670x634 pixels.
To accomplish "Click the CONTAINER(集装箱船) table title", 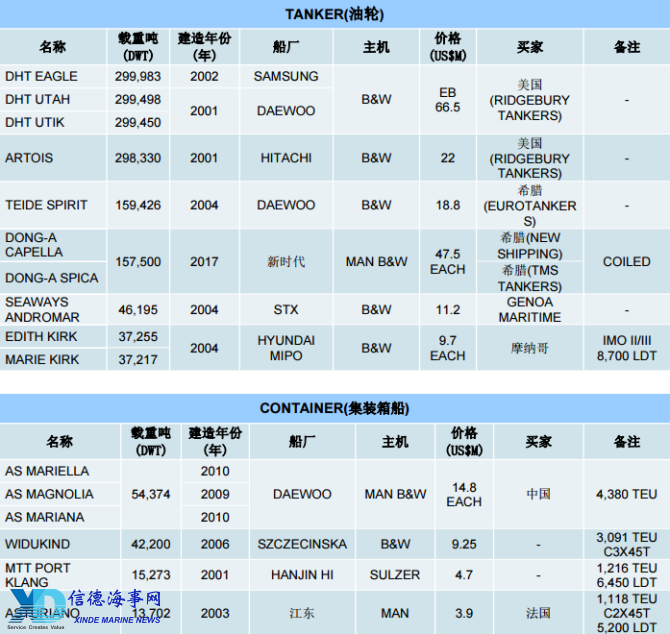I will 335,408.
